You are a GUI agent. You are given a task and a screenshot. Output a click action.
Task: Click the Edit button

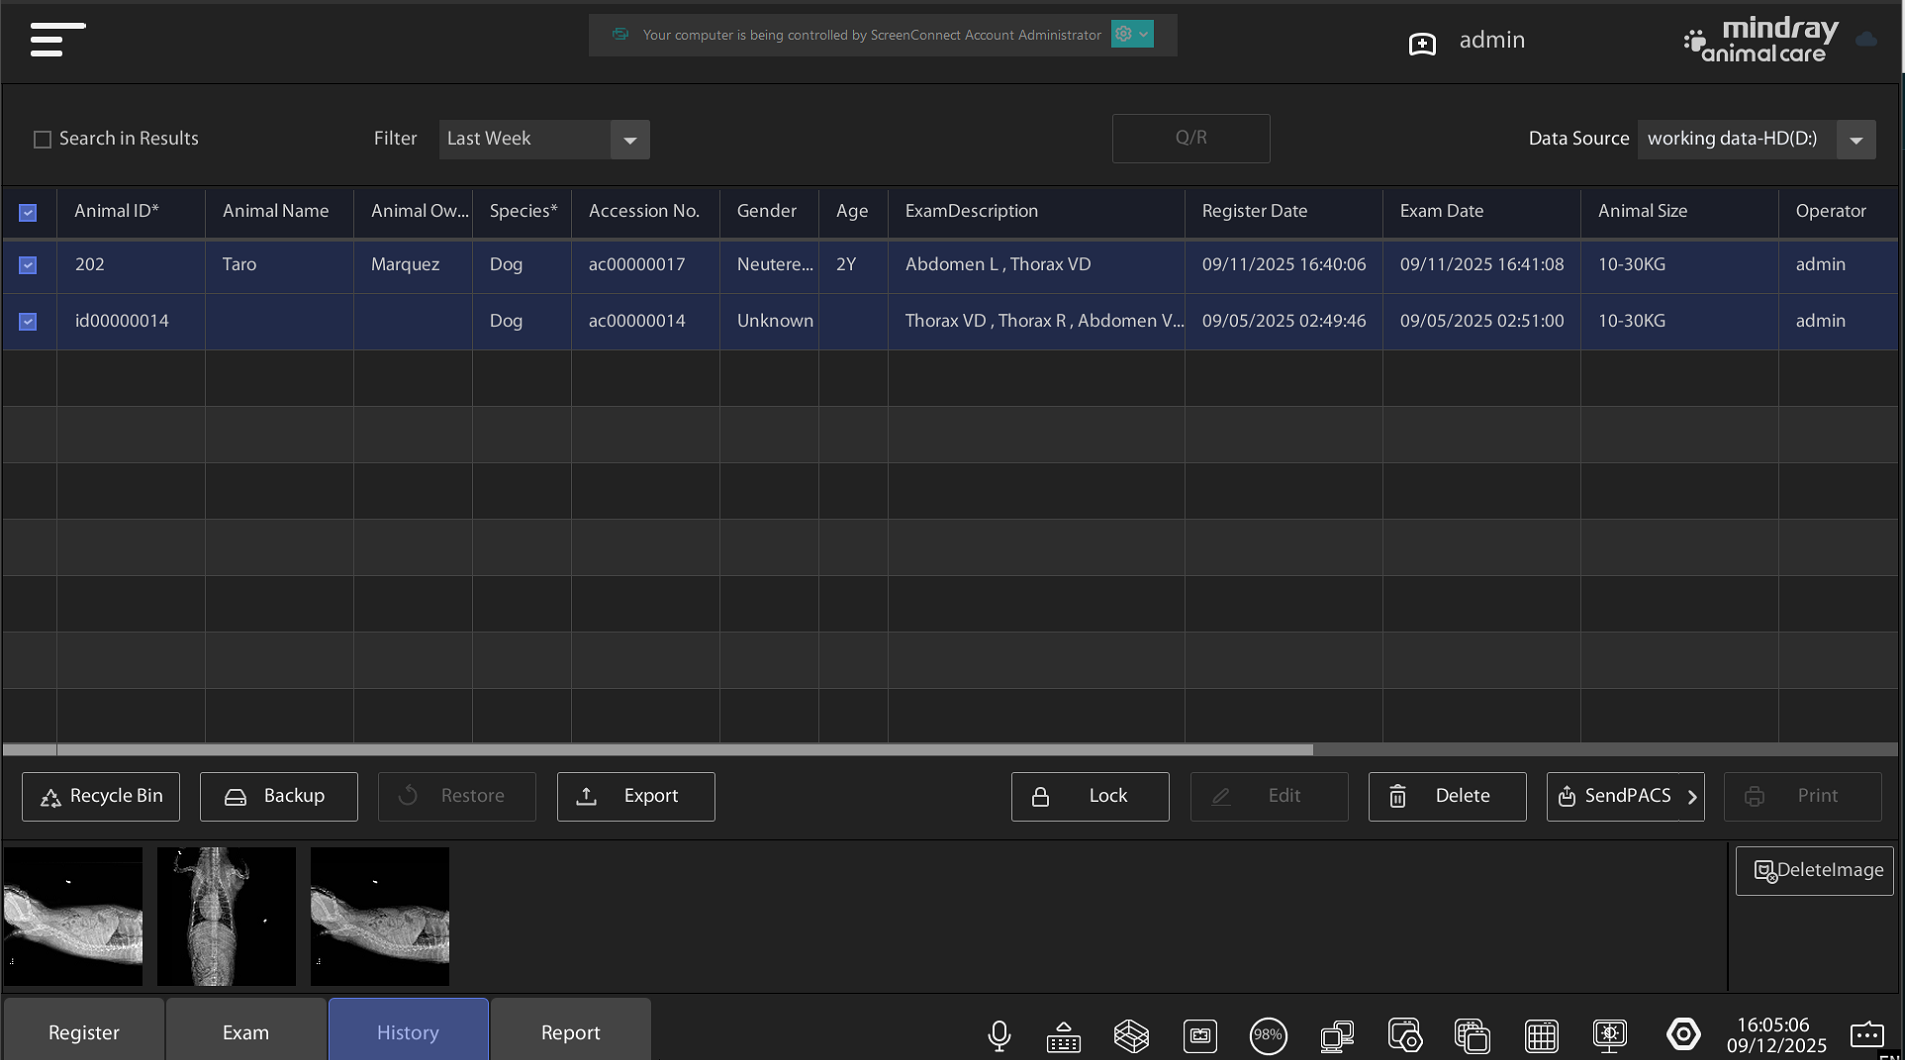[1269, 796]
